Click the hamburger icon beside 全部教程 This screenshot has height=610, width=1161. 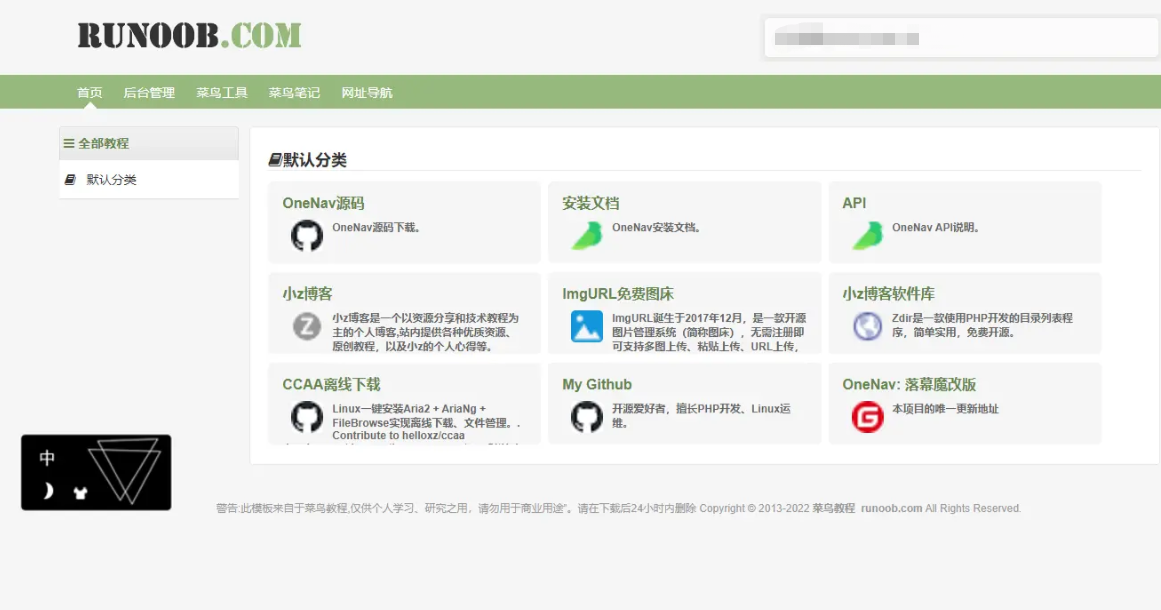click(69, 144)
